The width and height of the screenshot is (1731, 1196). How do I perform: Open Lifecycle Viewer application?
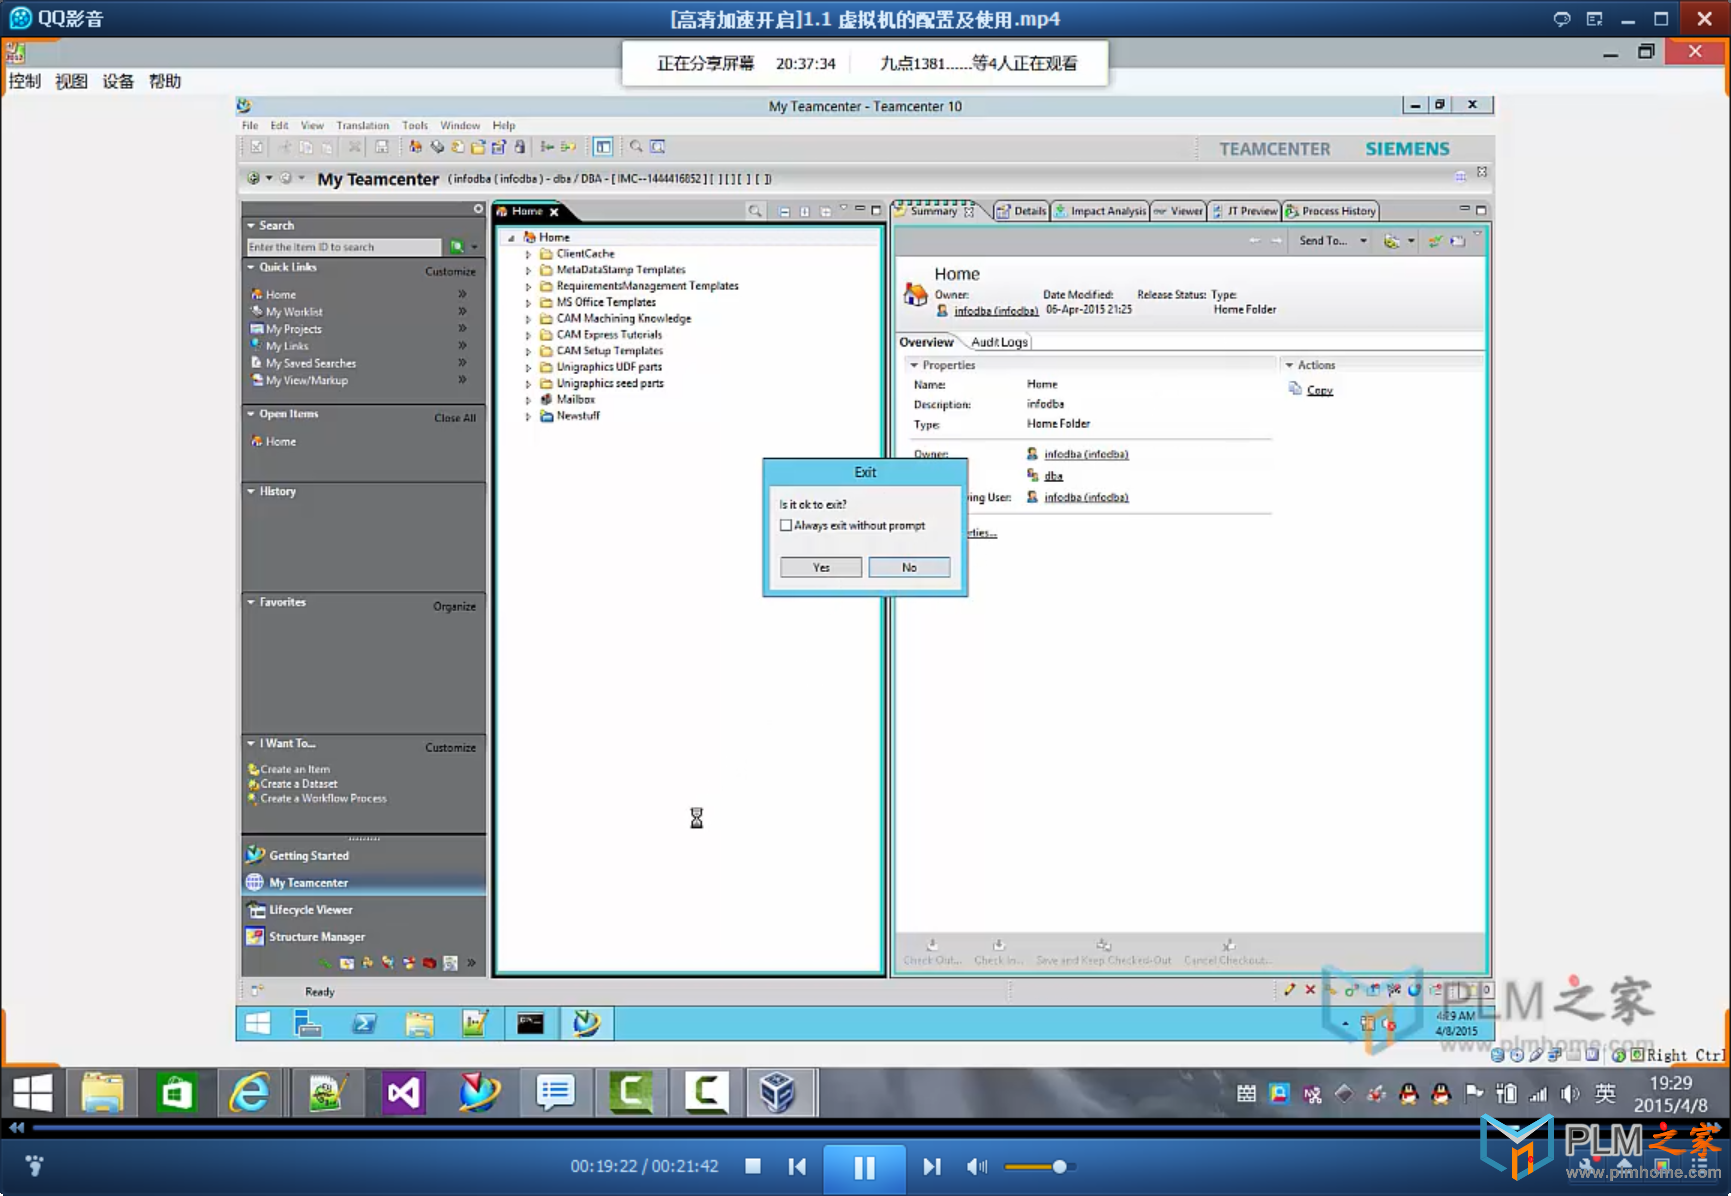(x=310, y=910)
